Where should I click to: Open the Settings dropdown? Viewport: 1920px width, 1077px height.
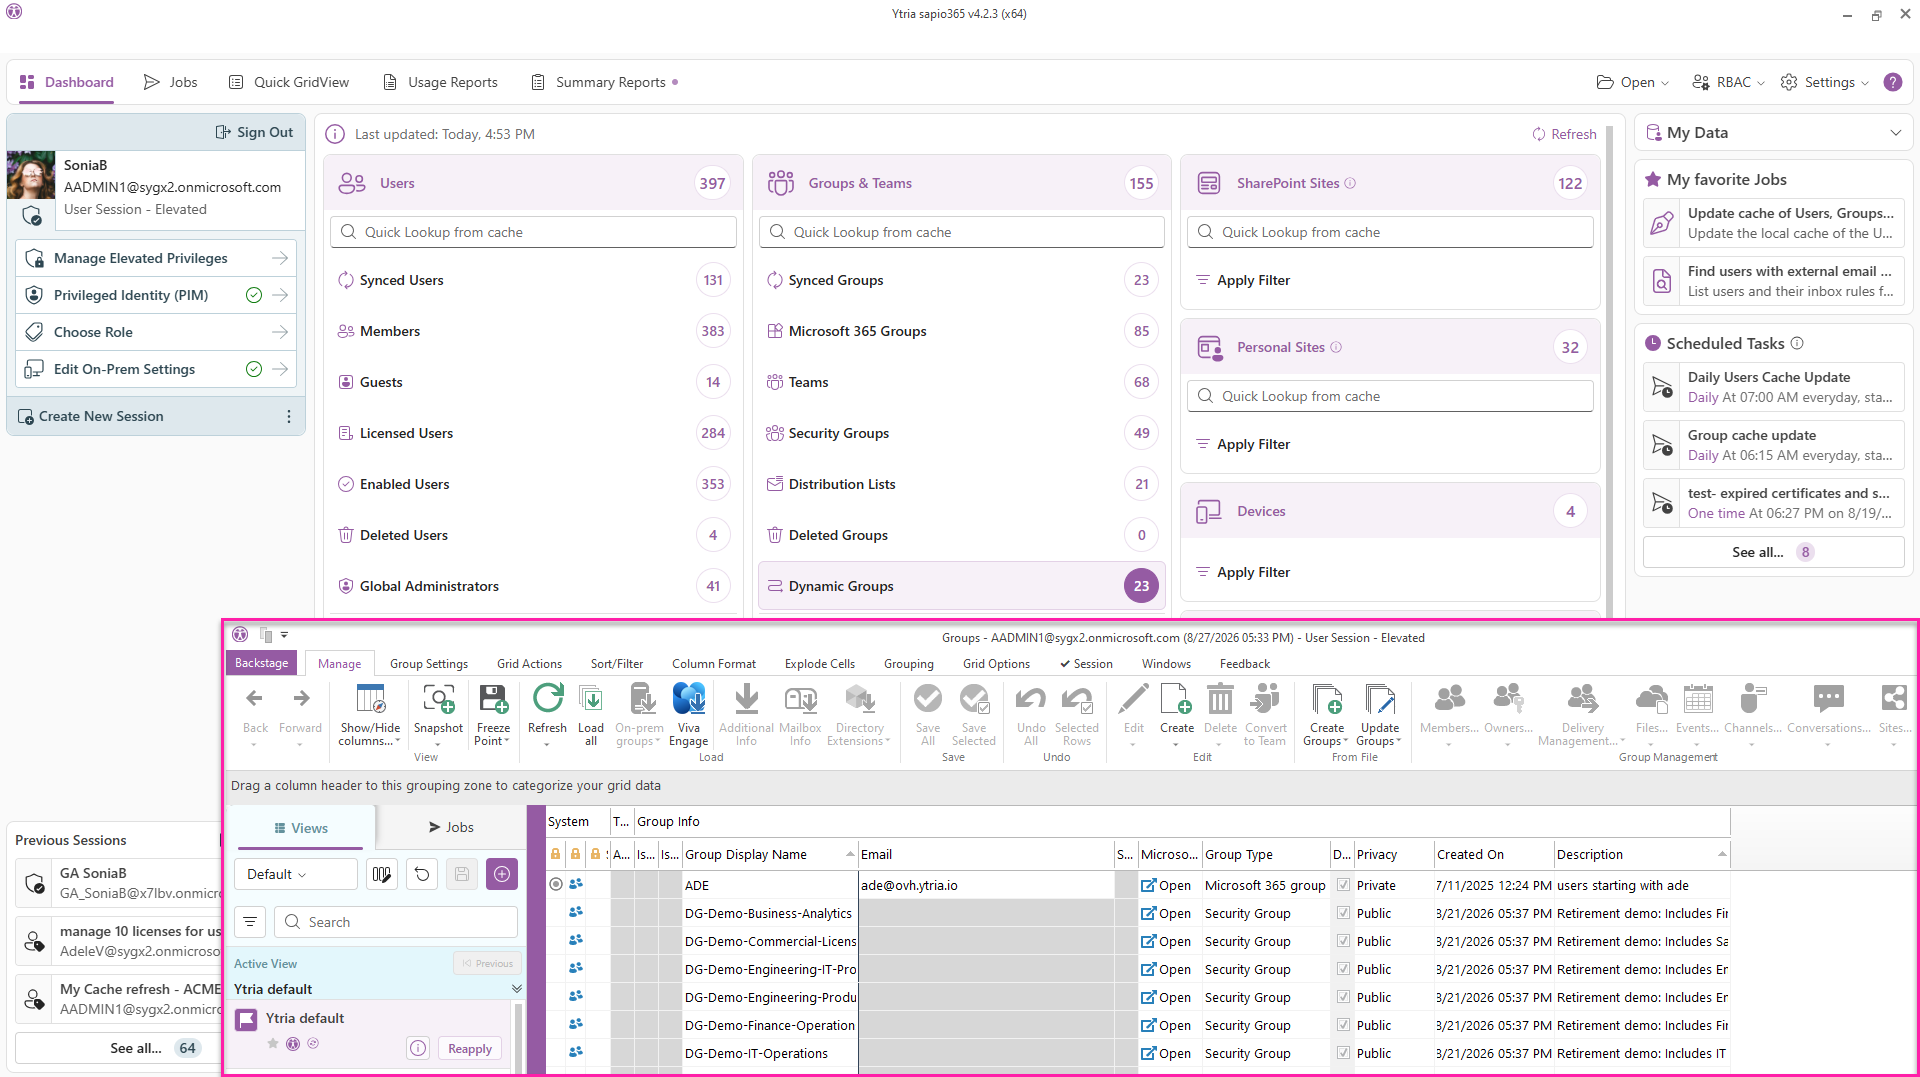[x=1825, y=82]
